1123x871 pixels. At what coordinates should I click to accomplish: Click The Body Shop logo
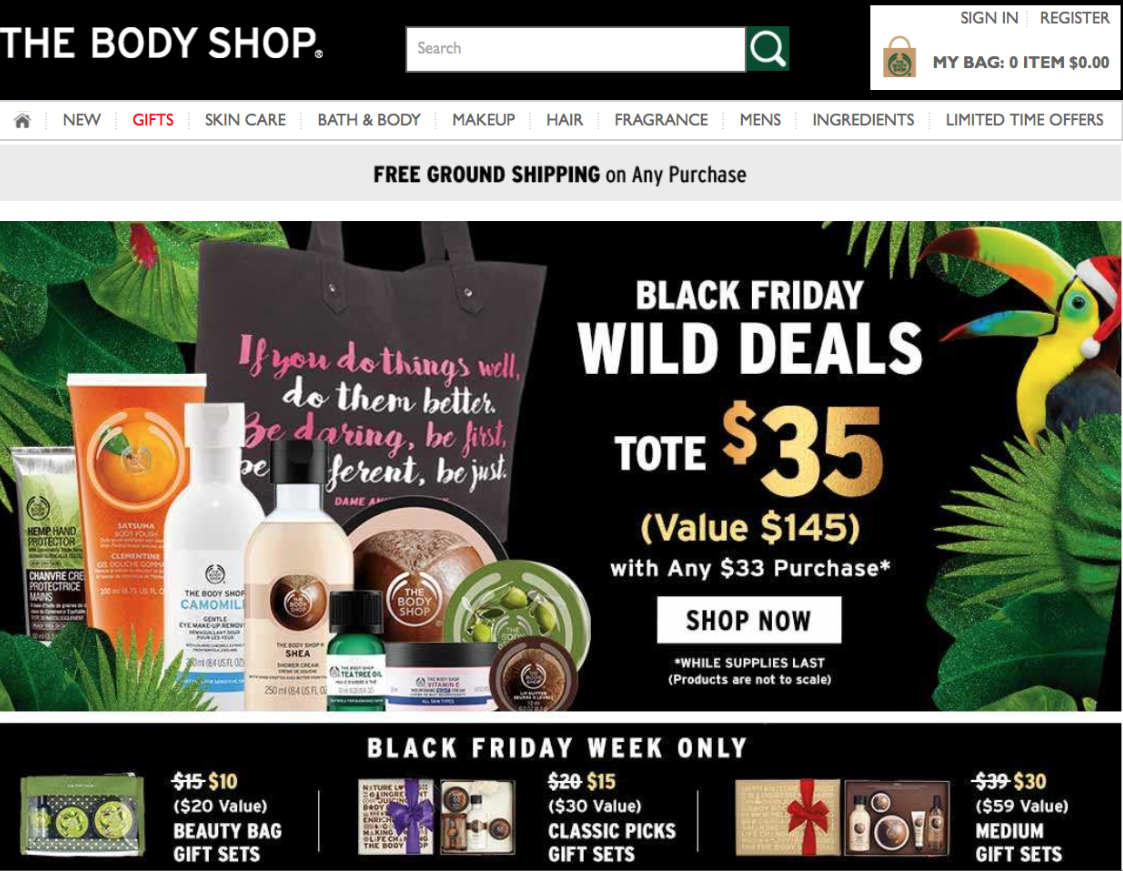coord(161,43)
